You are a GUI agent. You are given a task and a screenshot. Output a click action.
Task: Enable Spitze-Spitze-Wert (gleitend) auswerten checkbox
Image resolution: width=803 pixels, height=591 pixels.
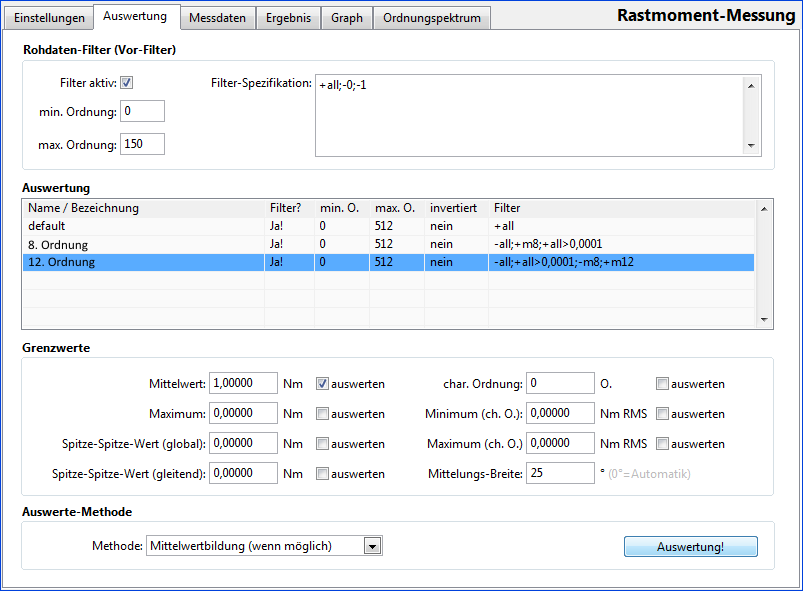[x=322, y=474]
